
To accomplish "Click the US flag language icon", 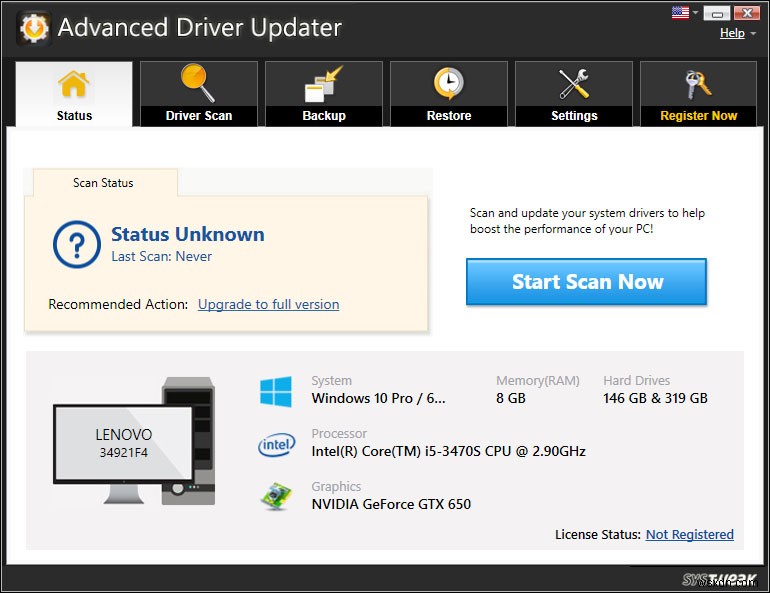I will coord(680,13).
